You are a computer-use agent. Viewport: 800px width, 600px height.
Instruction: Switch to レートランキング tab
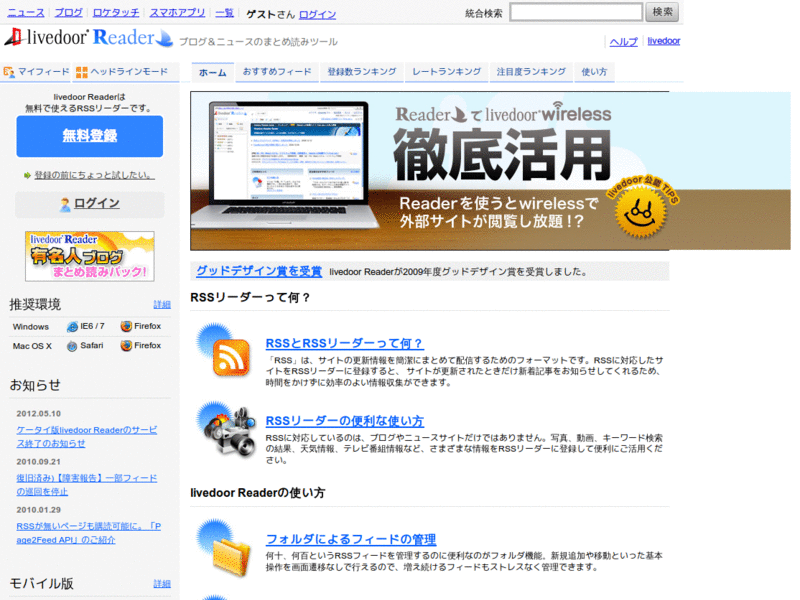click(x=446, y=72)
